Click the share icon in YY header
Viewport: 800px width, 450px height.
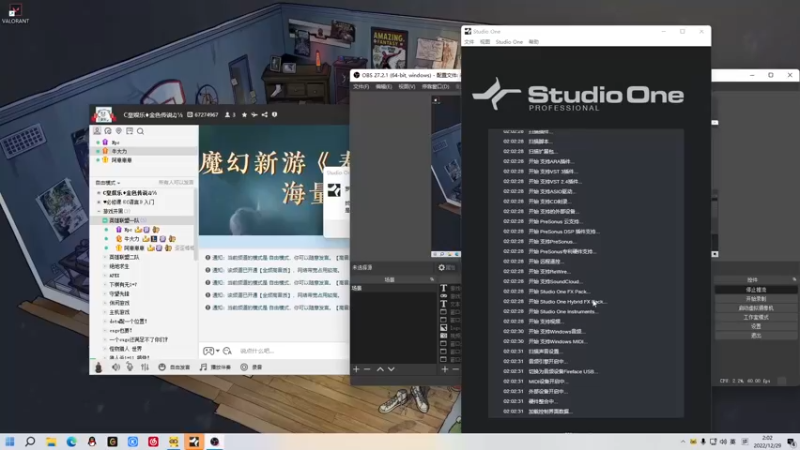point(264,115)
